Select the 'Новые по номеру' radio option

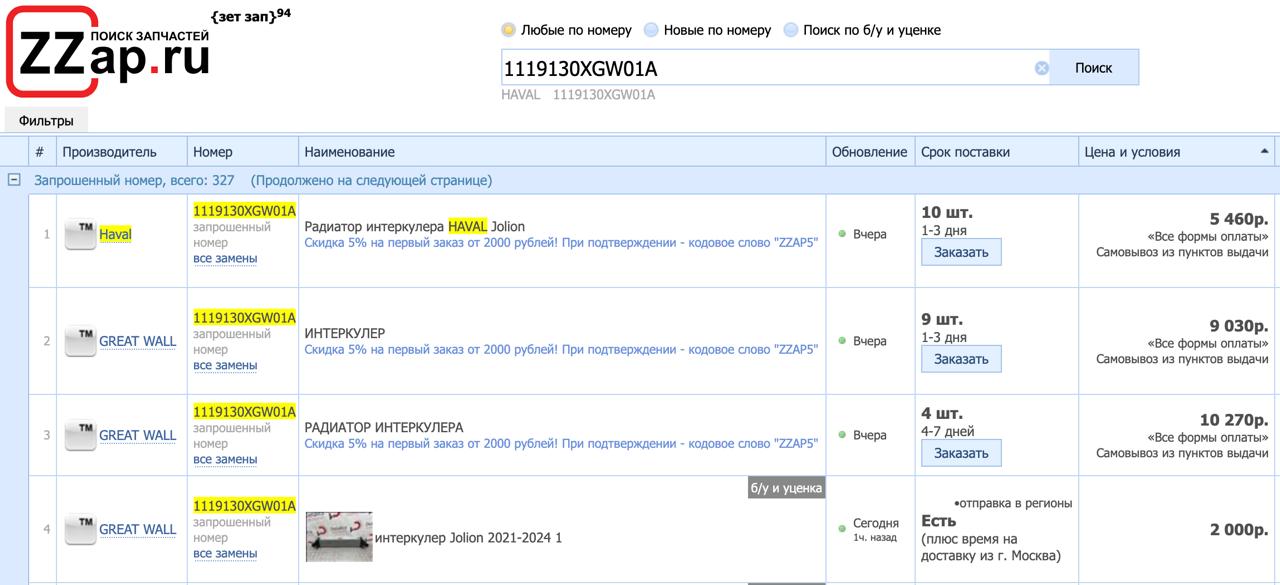pos(651,30)
